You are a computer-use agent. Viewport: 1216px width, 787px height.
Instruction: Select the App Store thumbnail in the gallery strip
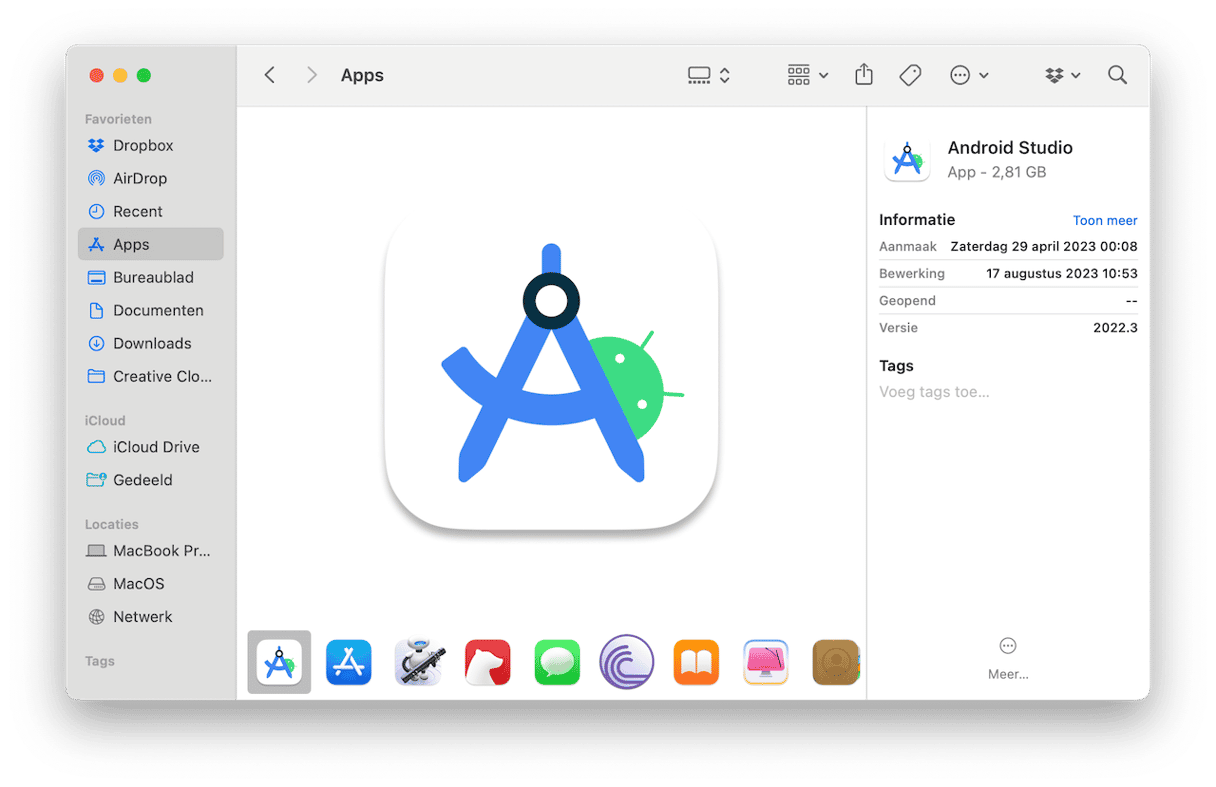348,662
